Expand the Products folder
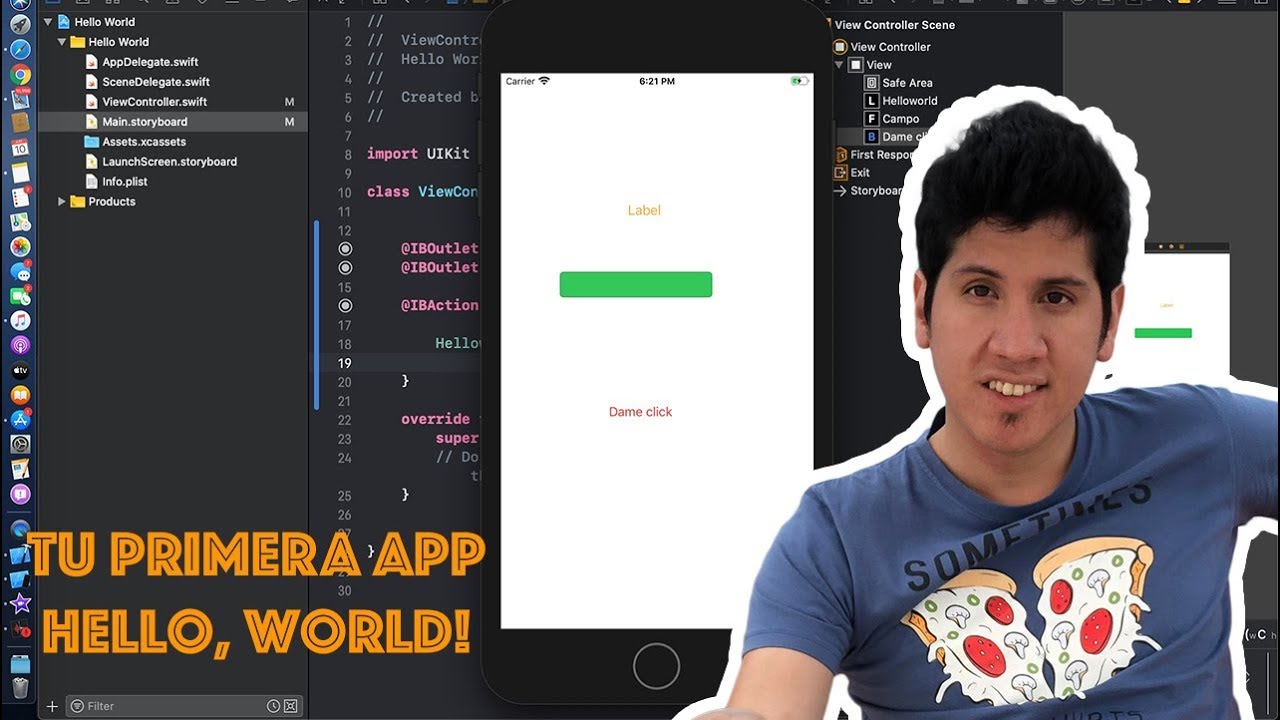 click(x=62, y=202)
